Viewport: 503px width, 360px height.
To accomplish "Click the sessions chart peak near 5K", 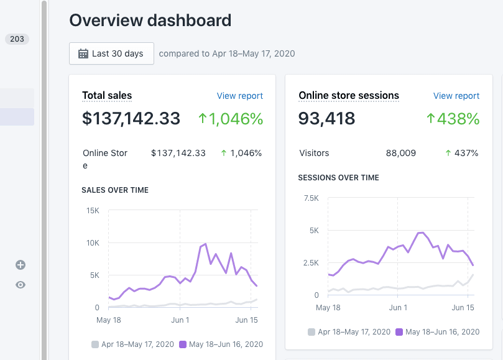I will (421, 233).
